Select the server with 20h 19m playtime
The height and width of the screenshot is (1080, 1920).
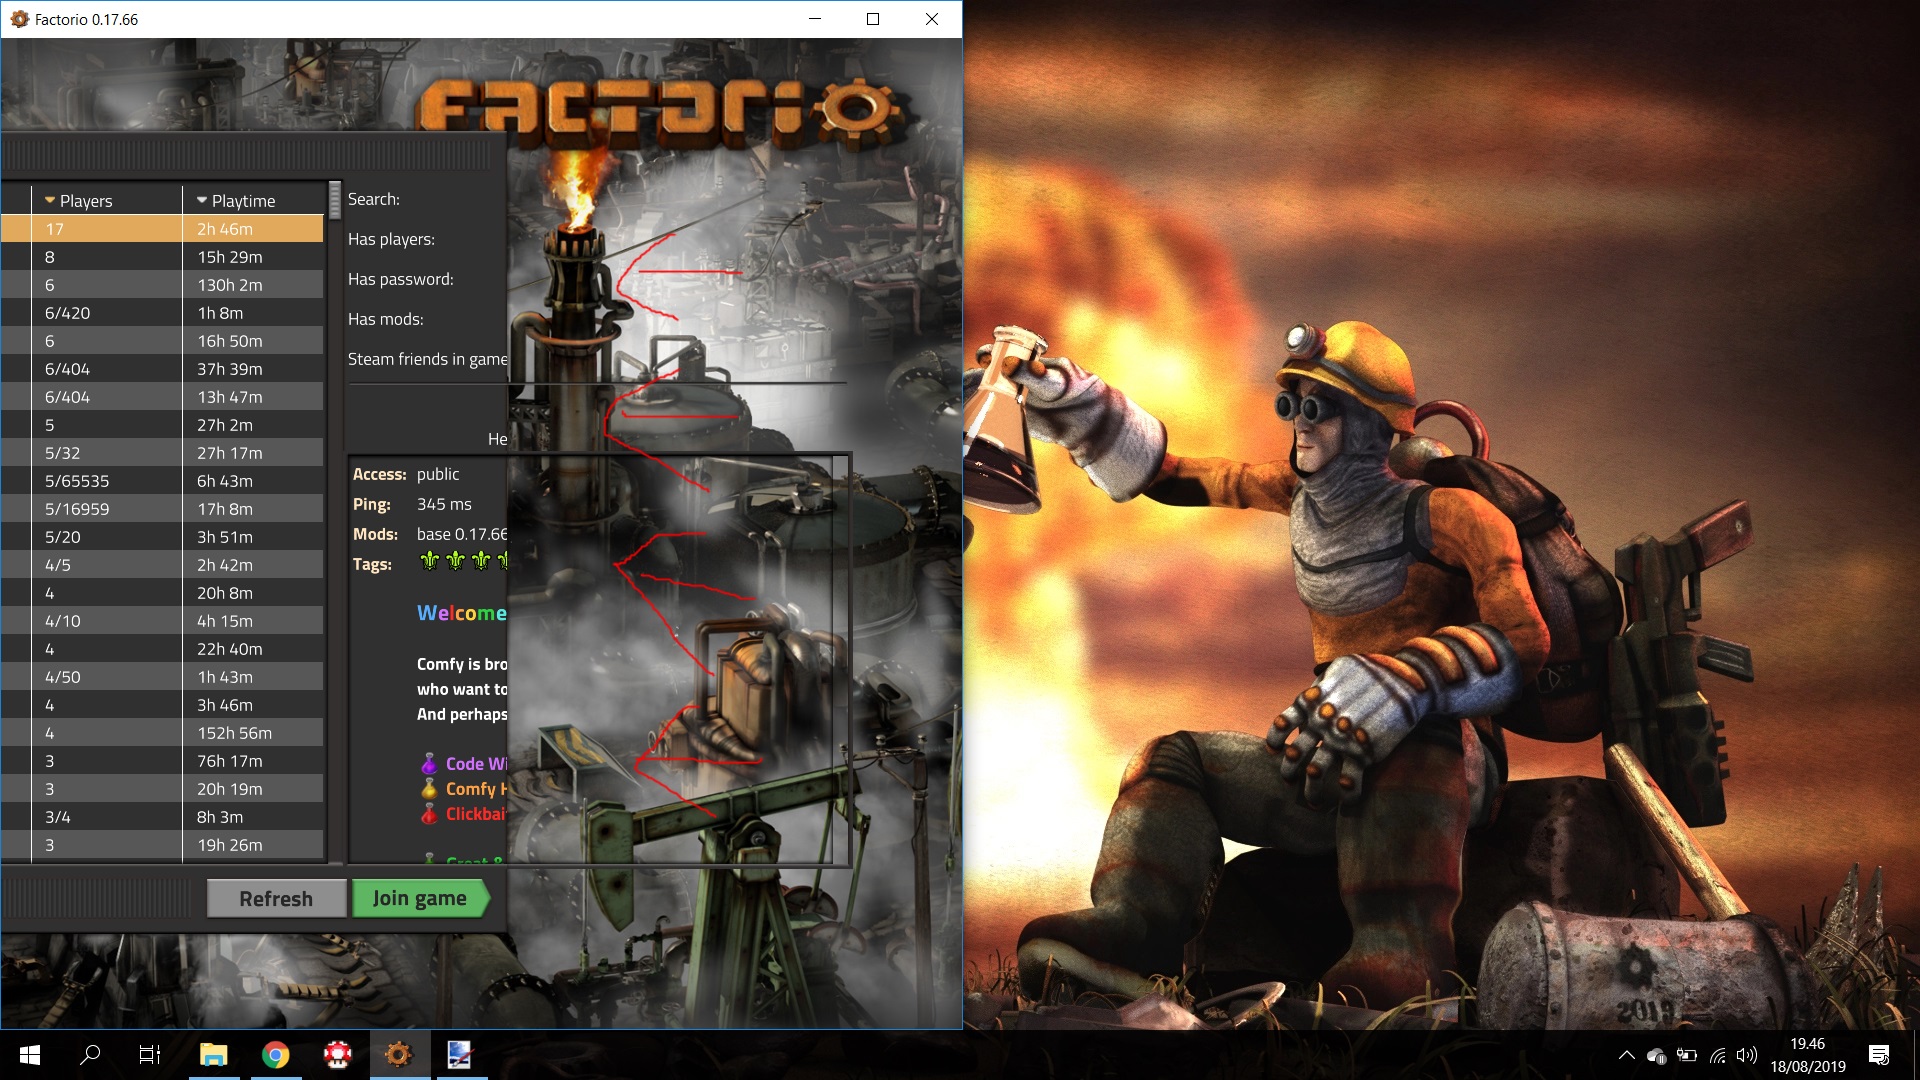pyautogui.click(x=162, y=789)
